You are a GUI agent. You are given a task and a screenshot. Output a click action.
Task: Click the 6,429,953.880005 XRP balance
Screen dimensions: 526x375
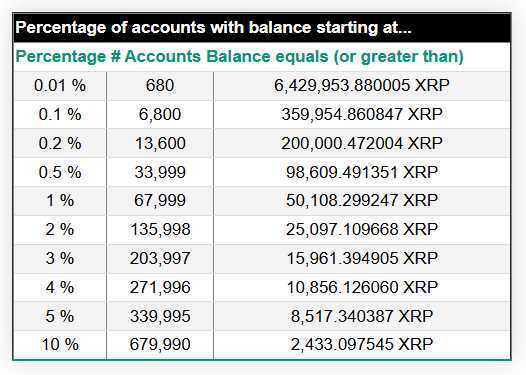362,86
